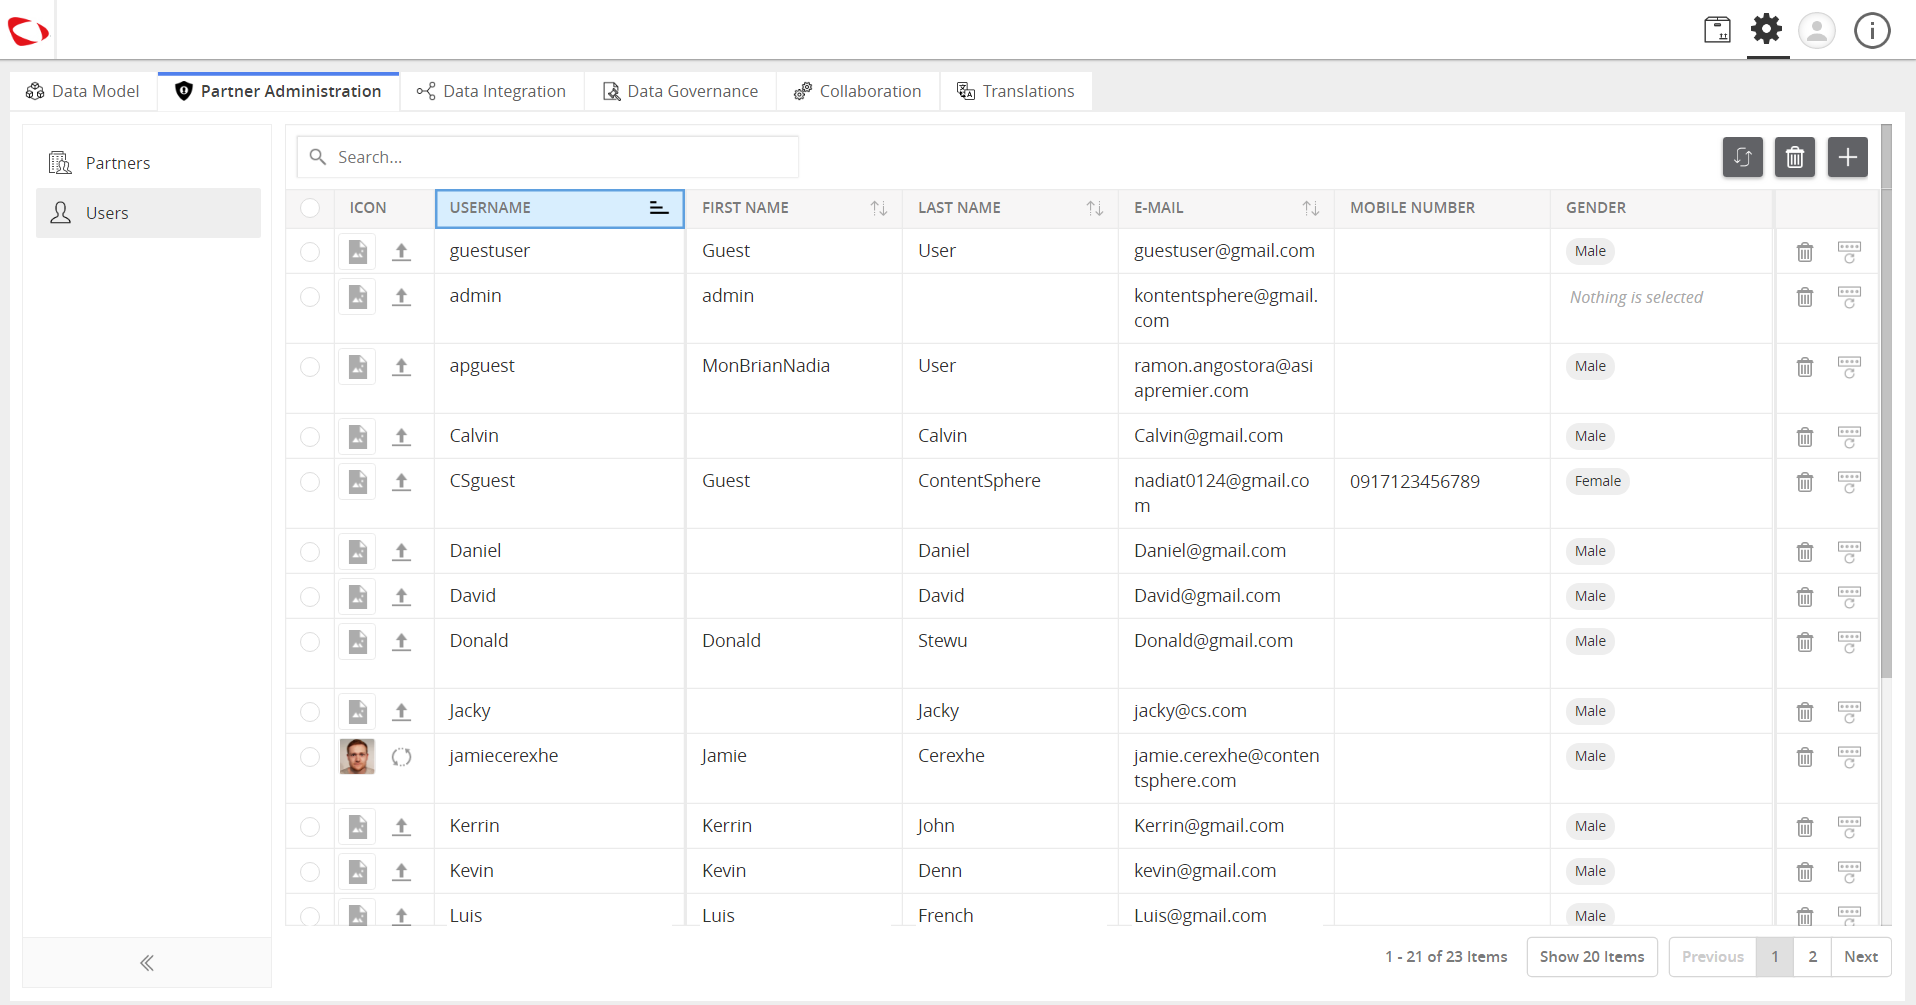Select the apguest row checkbox
Screen dimensions: 1916x1005
tap(310, 367)
